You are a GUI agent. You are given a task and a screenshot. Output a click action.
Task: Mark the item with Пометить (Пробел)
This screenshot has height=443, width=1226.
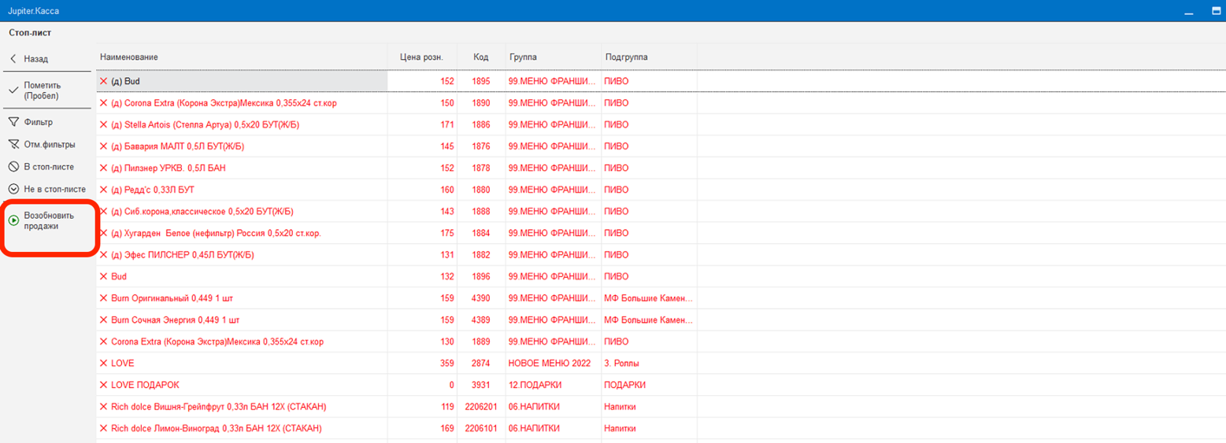click(45, 91)
